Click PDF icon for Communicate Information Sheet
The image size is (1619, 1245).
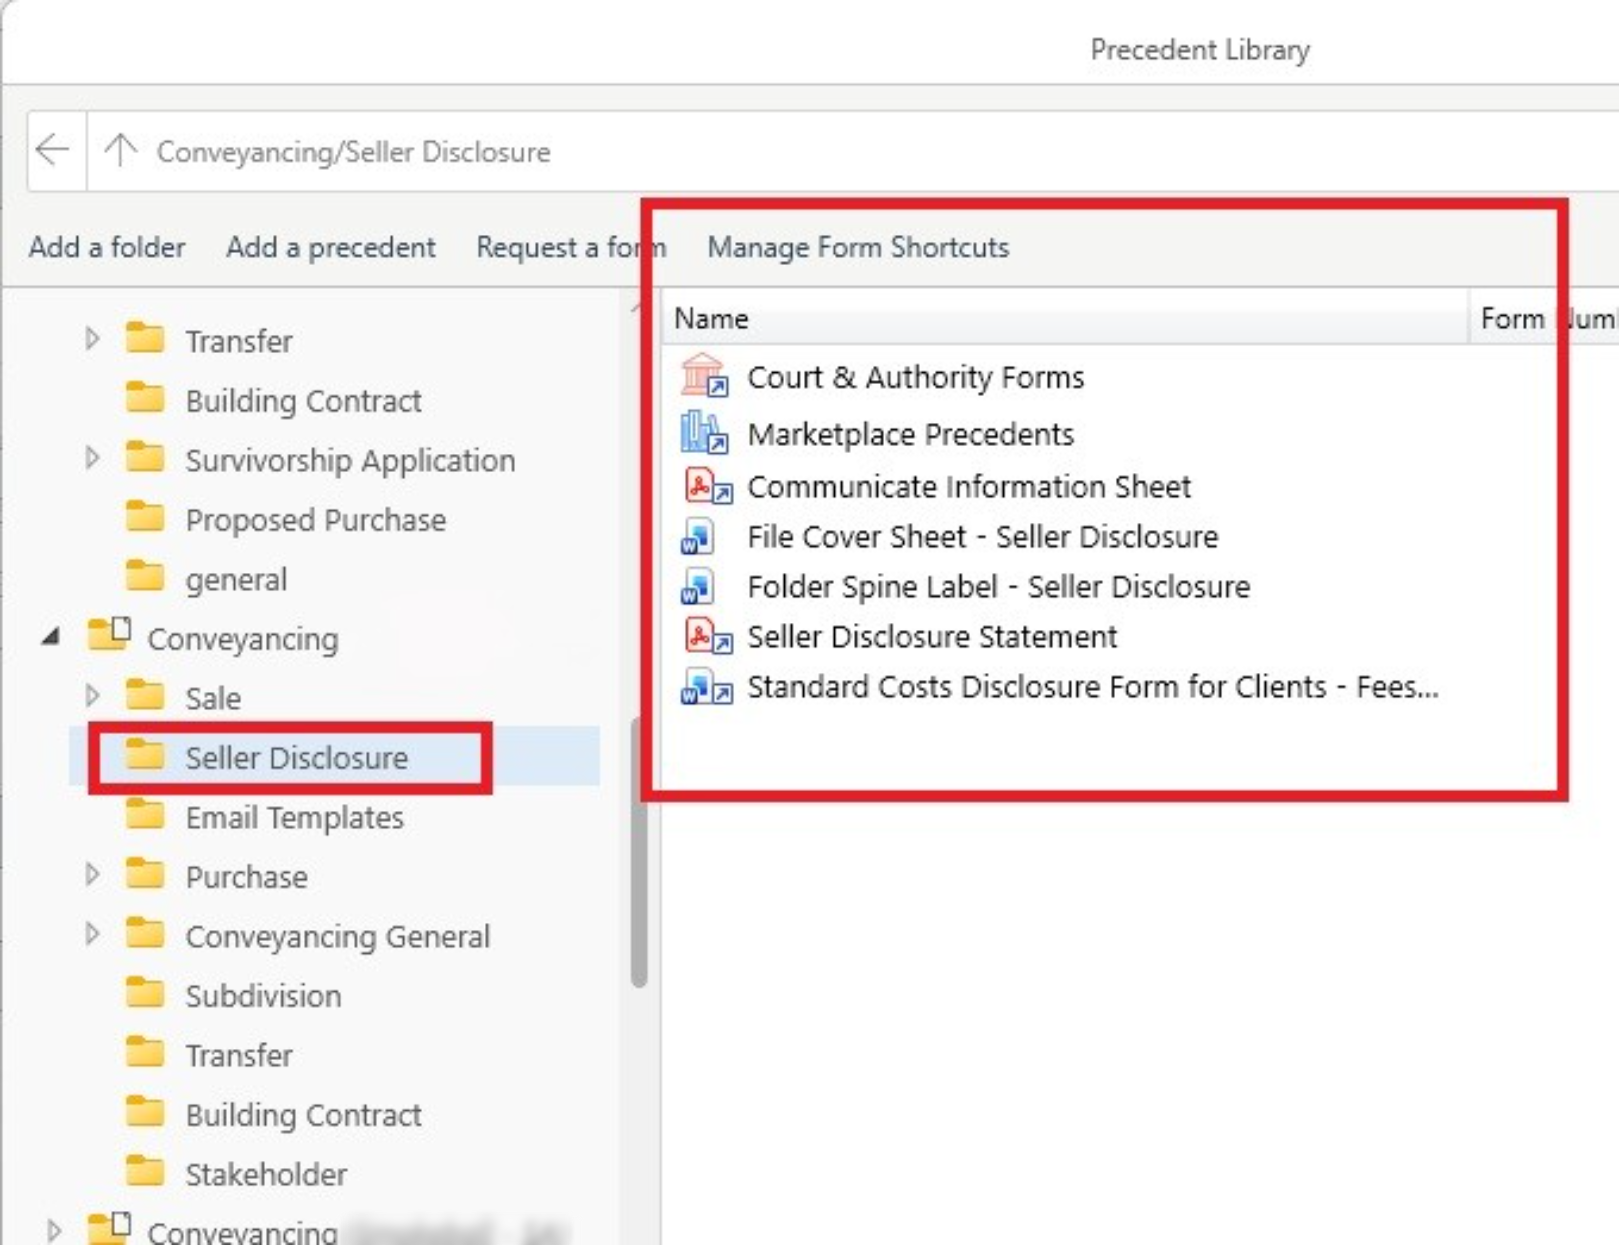pyautogui.click(x=707, y=486)
